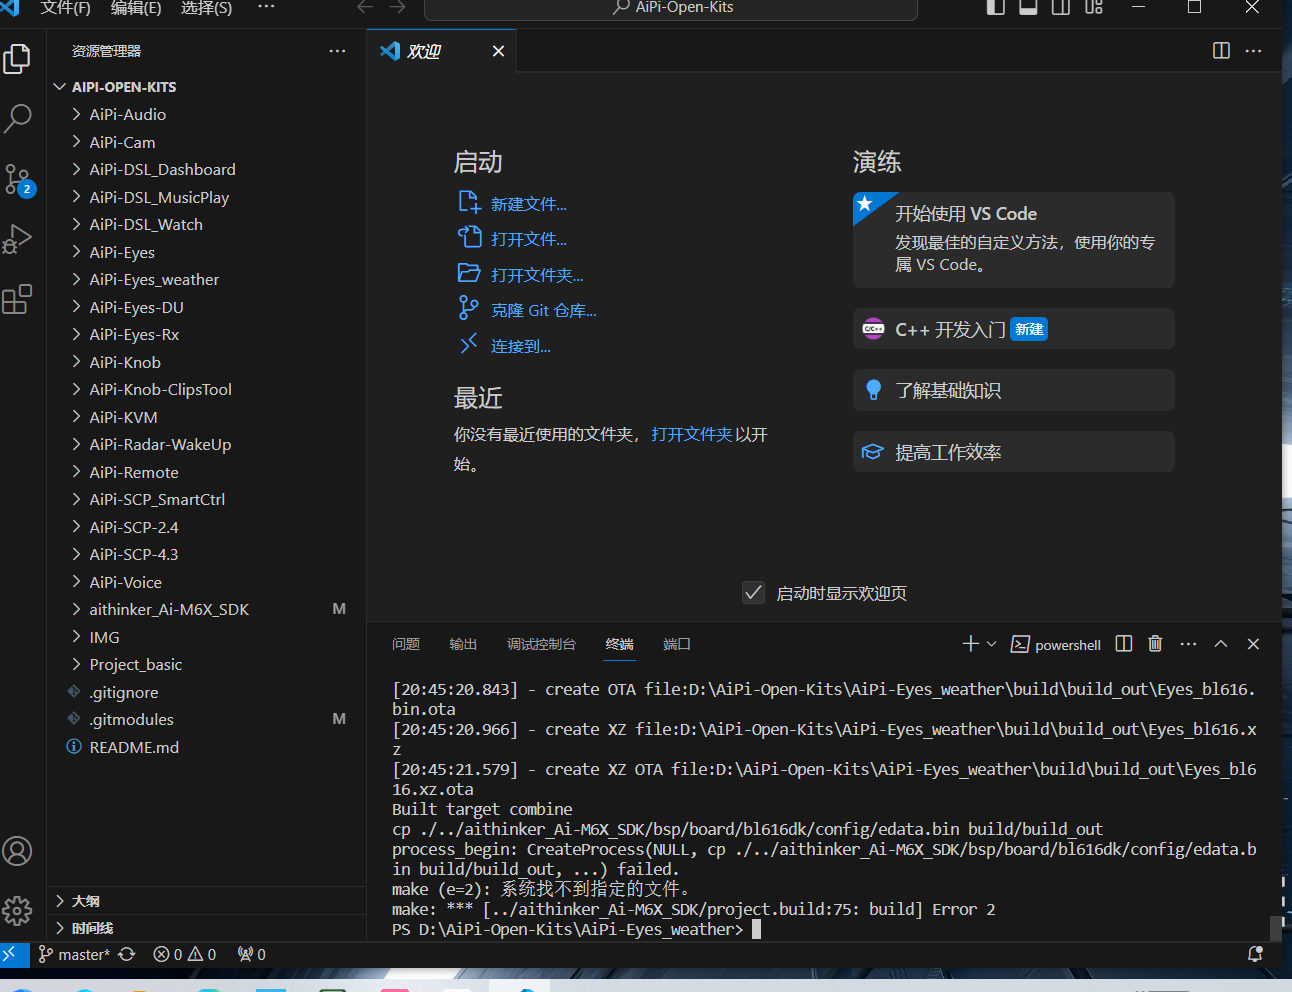The image size is (1292, 992).
Task: Expand the Project_basic folder
Action: point(206,665)
